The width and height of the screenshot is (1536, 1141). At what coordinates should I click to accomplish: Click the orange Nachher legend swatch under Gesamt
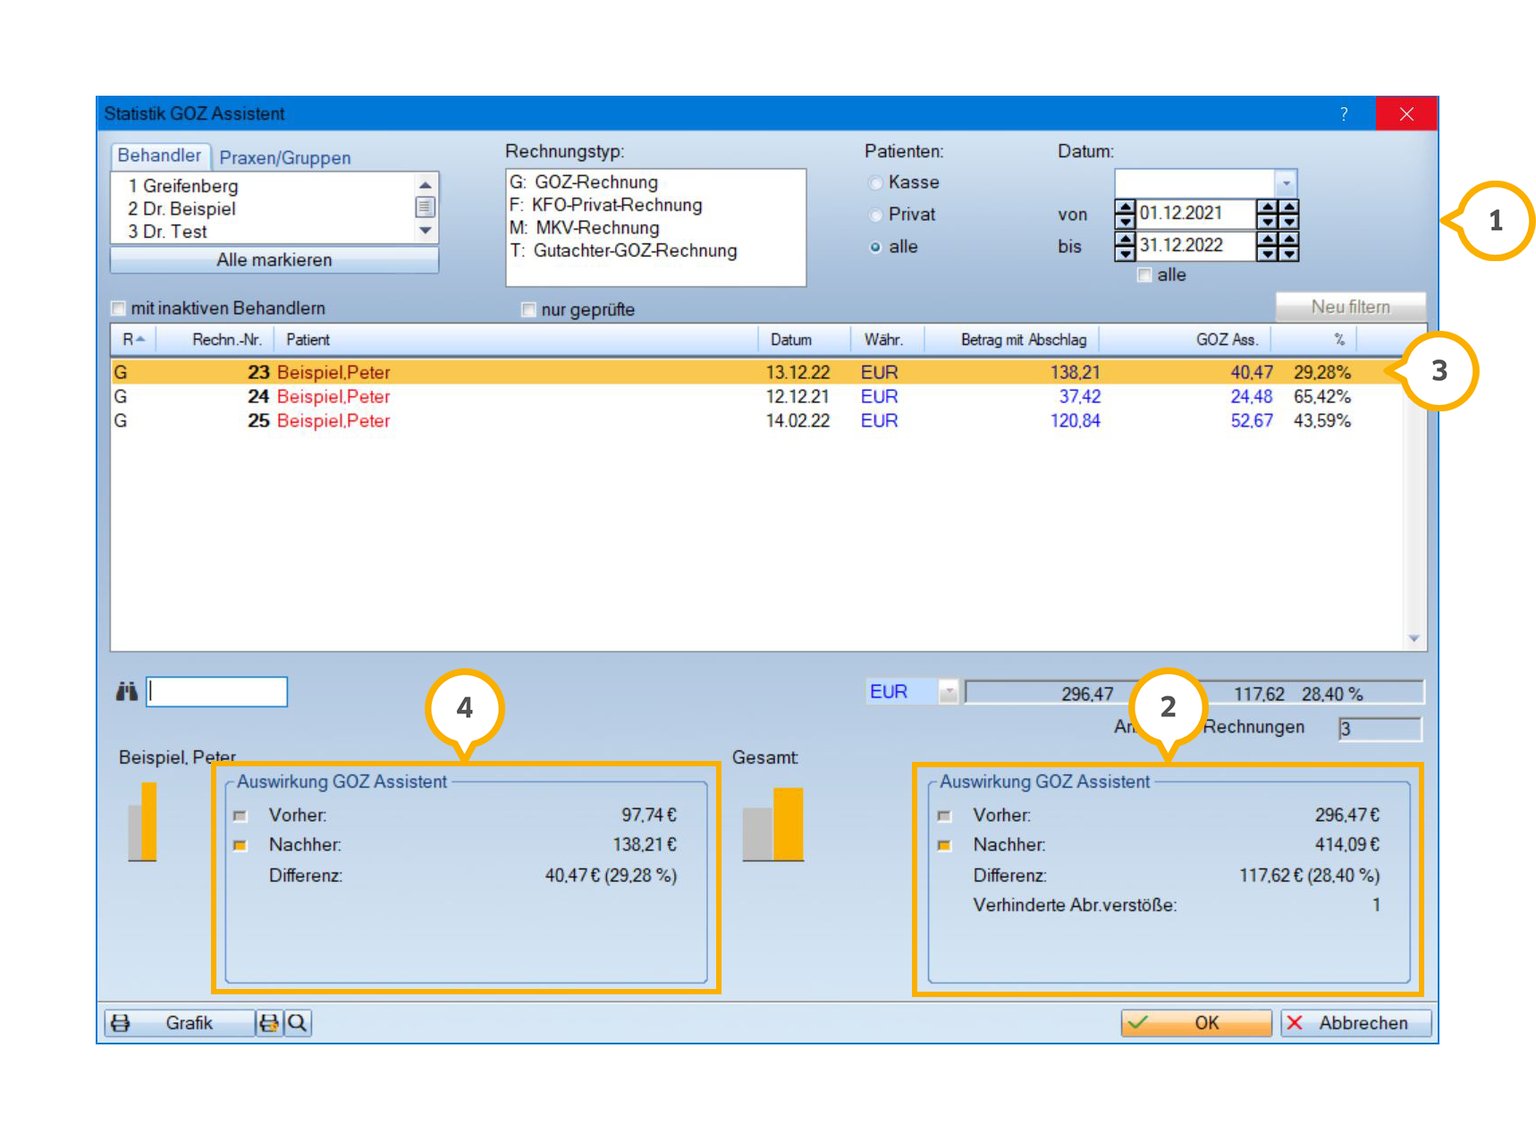944,846
